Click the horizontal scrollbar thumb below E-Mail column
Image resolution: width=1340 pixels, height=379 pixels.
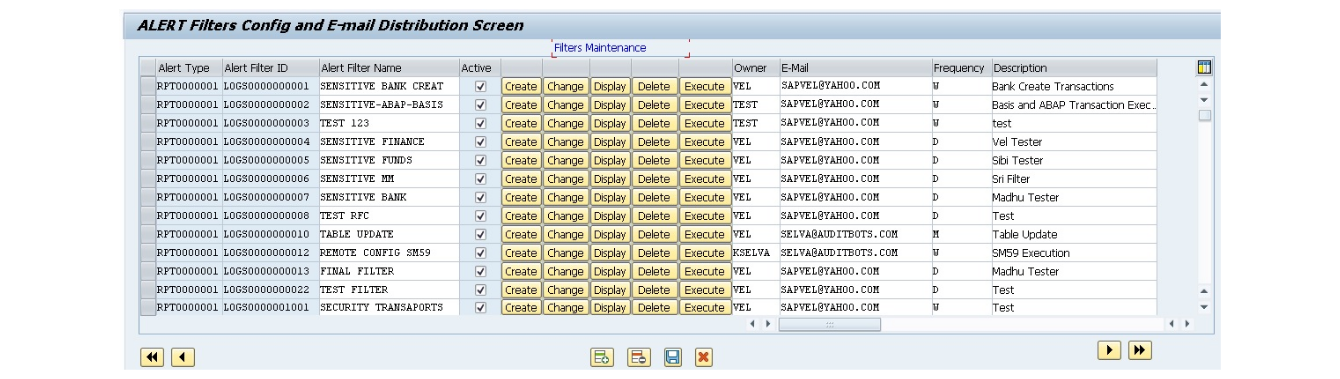[829, 324]
